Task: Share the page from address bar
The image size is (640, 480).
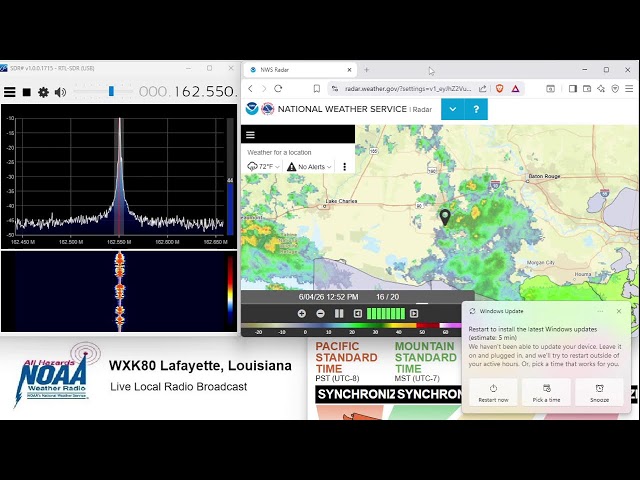Action: [482, 89]
